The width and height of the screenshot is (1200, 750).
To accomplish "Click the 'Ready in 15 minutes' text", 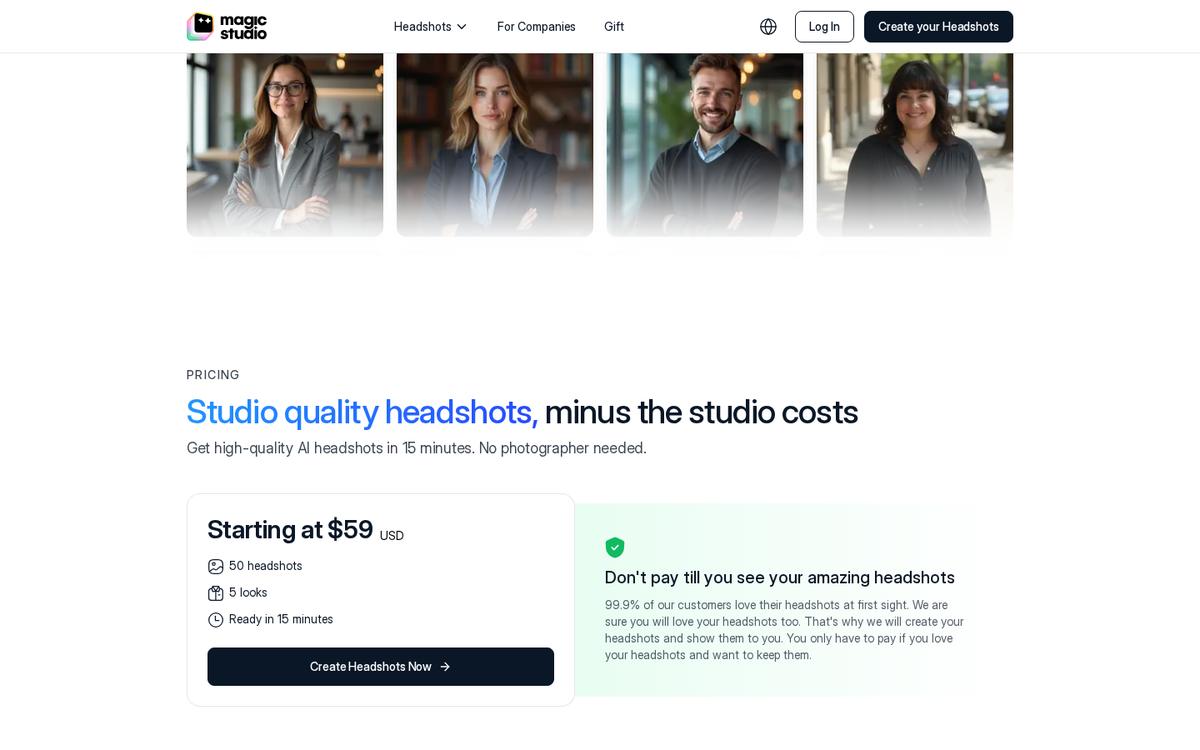I will [x=281, y=620].
